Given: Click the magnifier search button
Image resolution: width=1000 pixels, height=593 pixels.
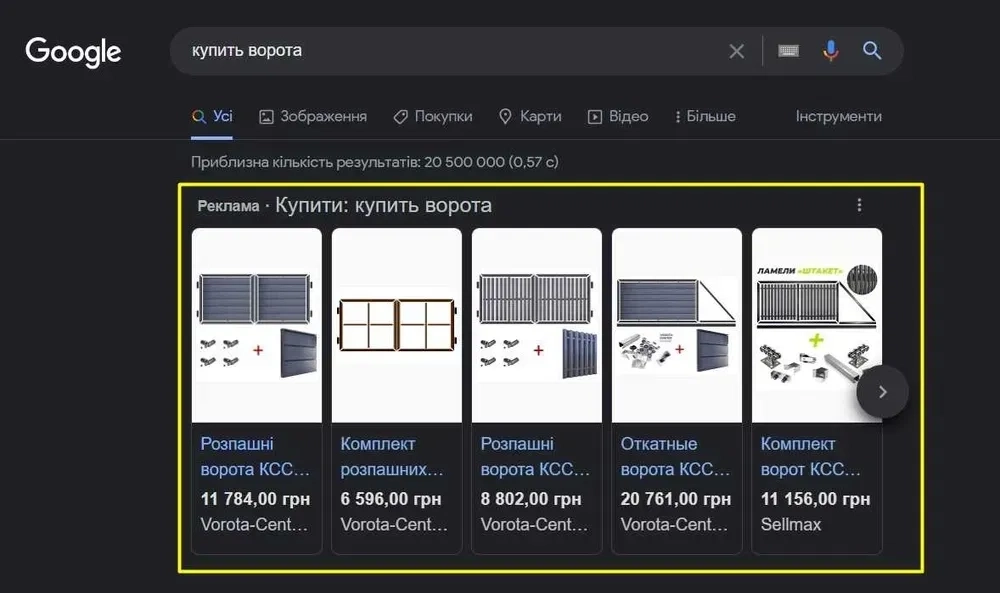Looking at the screenshot, I should click(872, 51).
